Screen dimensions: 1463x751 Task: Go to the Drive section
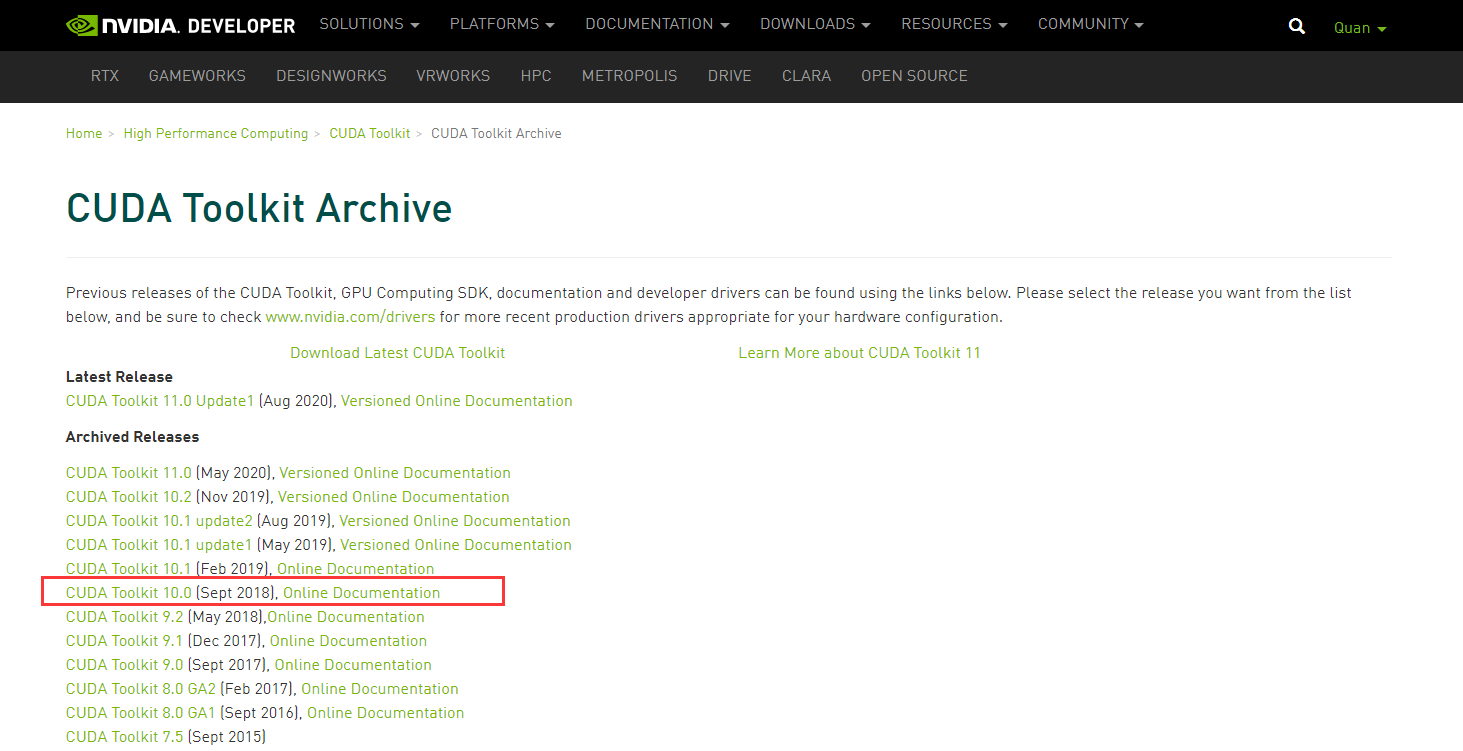729,76
